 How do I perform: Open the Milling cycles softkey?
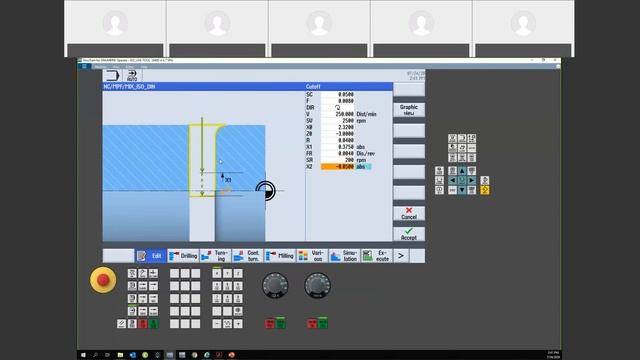point(280,256)
